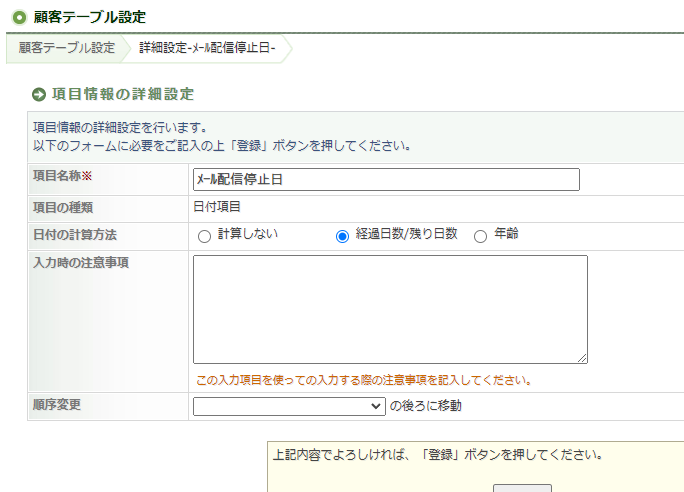Viewport: 684px width, 492px height.
Task: Click inside the 入力時の注意事項 textarea
Action: [x=390, y=309]
